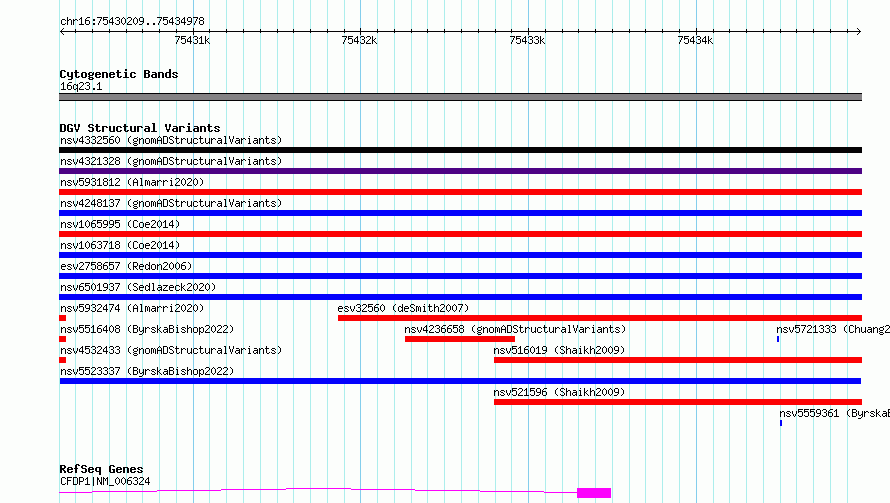Image resolution: width=890 pixels, height=503 pixels.
Task: Click the nsv4532433 variant label
Action: point(171,350)
